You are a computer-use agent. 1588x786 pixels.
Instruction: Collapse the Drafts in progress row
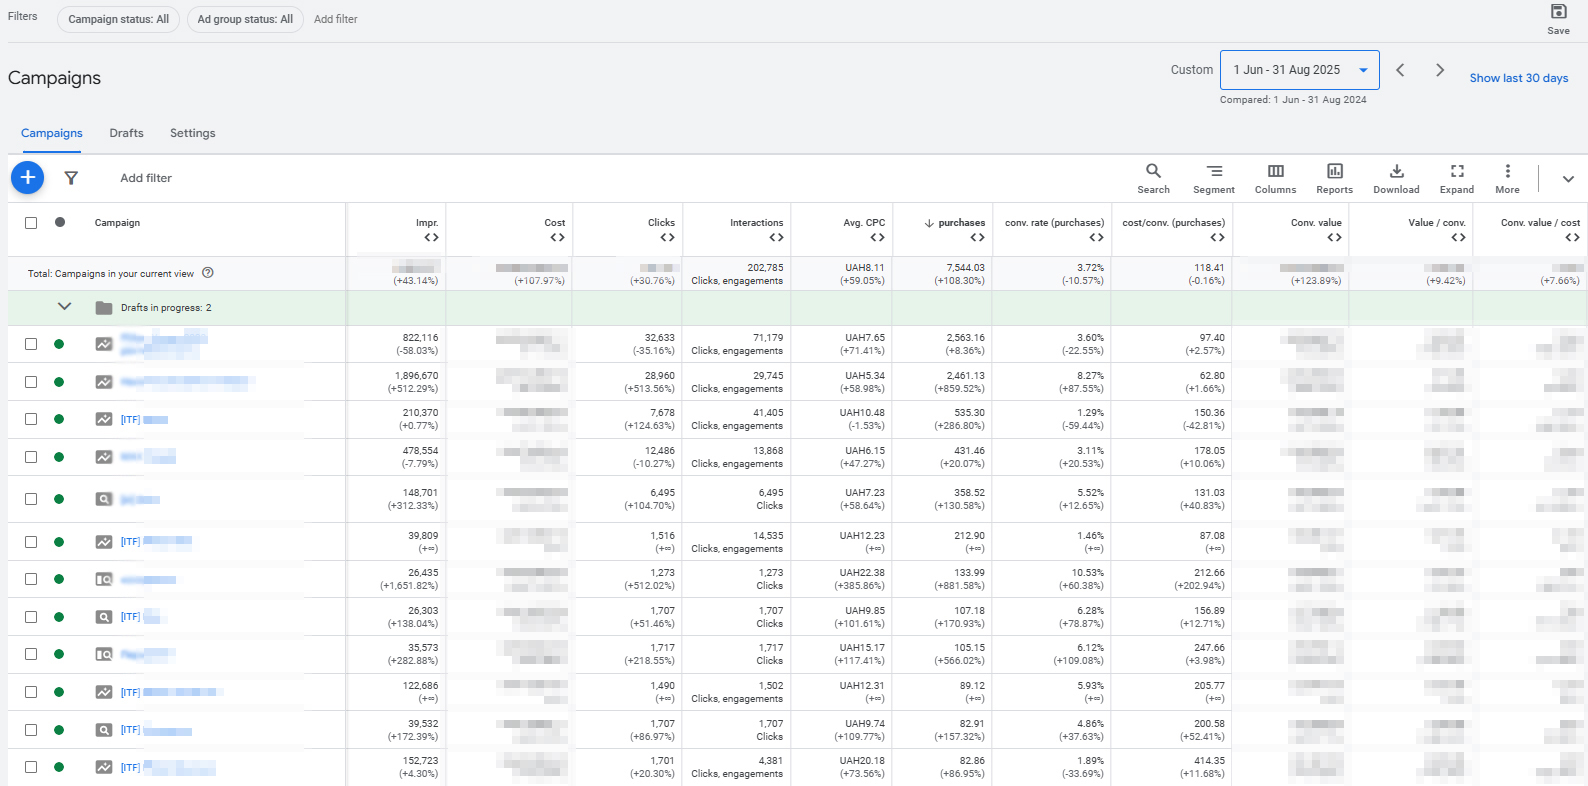tap(65, 307)
